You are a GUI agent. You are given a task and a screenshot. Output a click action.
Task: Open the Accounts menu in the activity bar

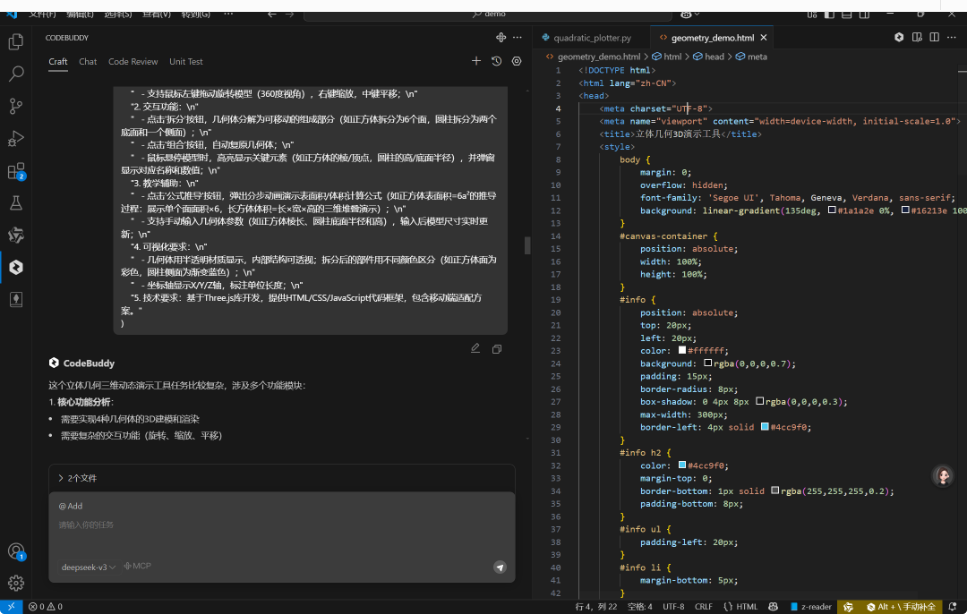(x=16, y=551)
